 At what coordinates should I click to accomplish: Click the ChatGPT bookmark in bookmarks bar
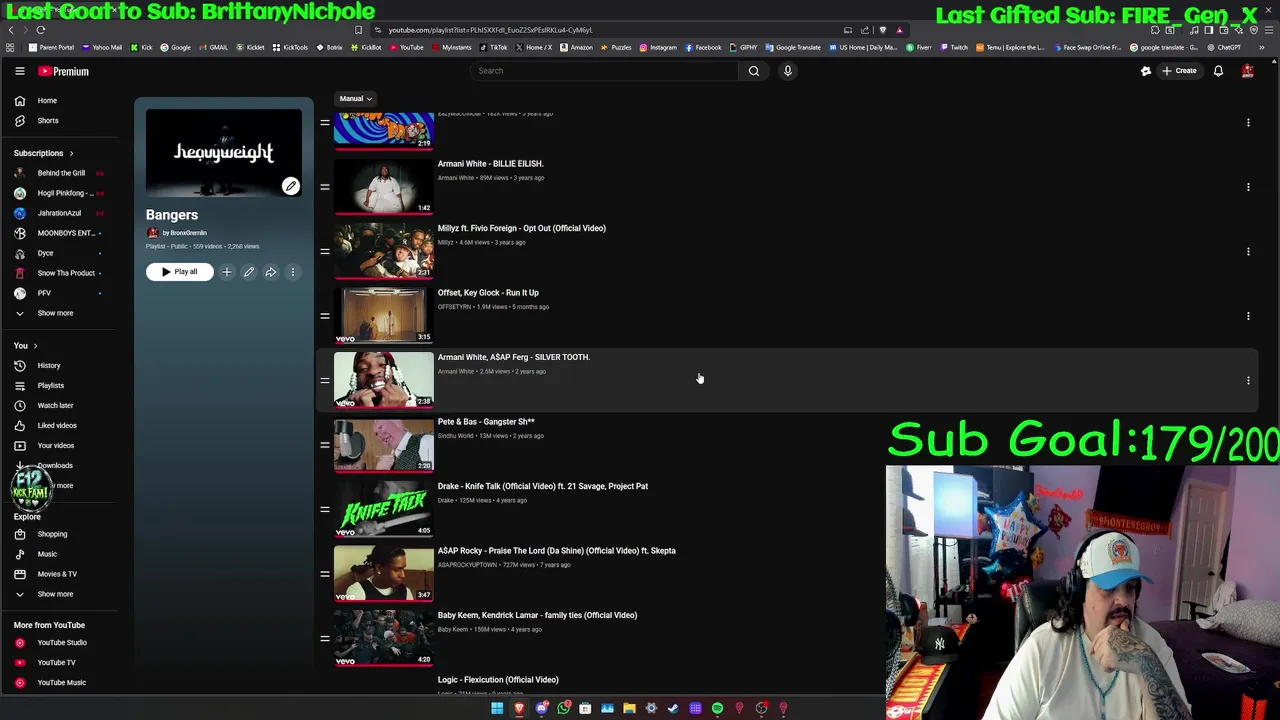coord(1224,47)
